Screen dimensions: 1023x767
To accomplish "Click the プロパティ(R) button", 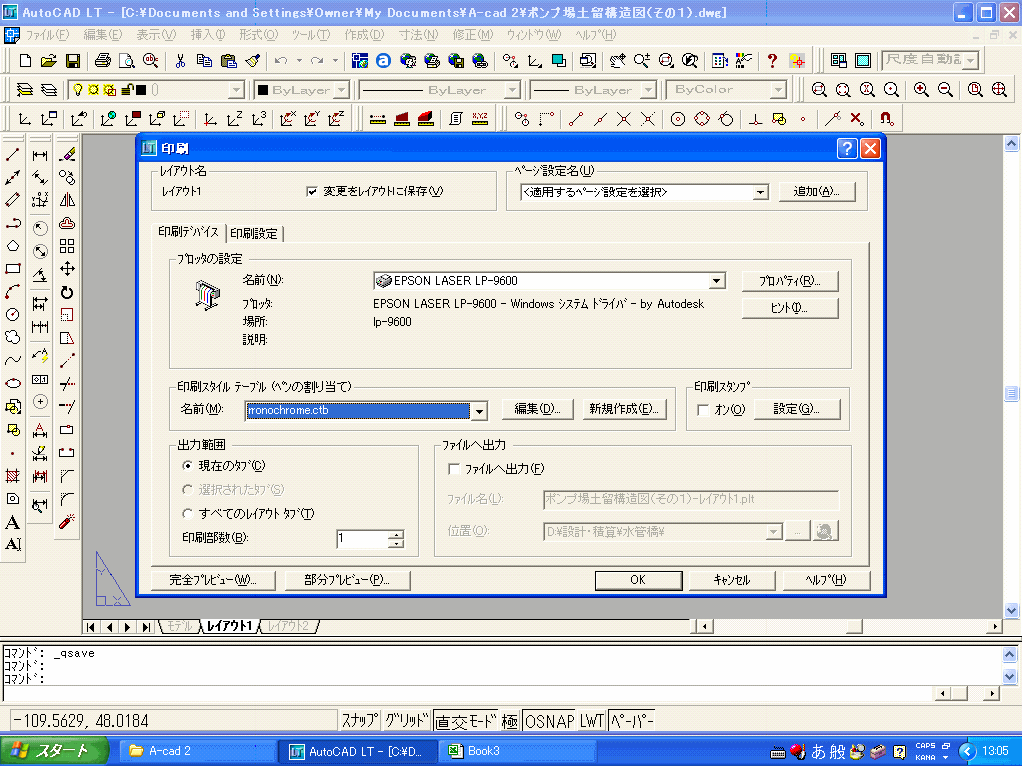I will click(x=789, y=281).
